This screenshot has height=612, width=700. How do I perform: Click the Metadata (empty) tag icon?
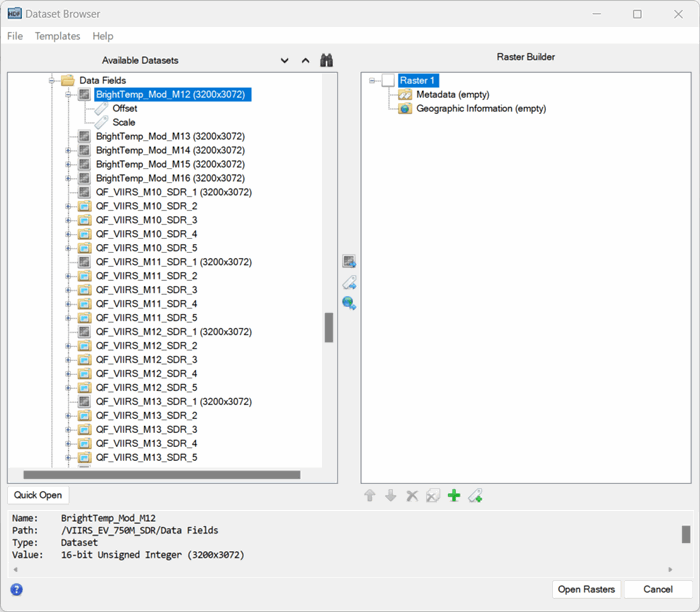click(x=405, y=94)
